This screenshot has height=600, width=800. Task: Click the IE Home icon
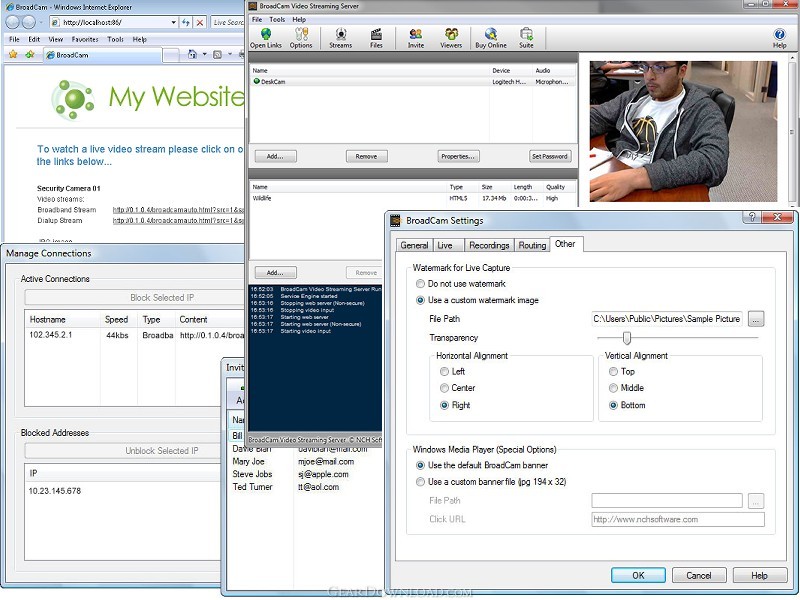click(192, 54)
